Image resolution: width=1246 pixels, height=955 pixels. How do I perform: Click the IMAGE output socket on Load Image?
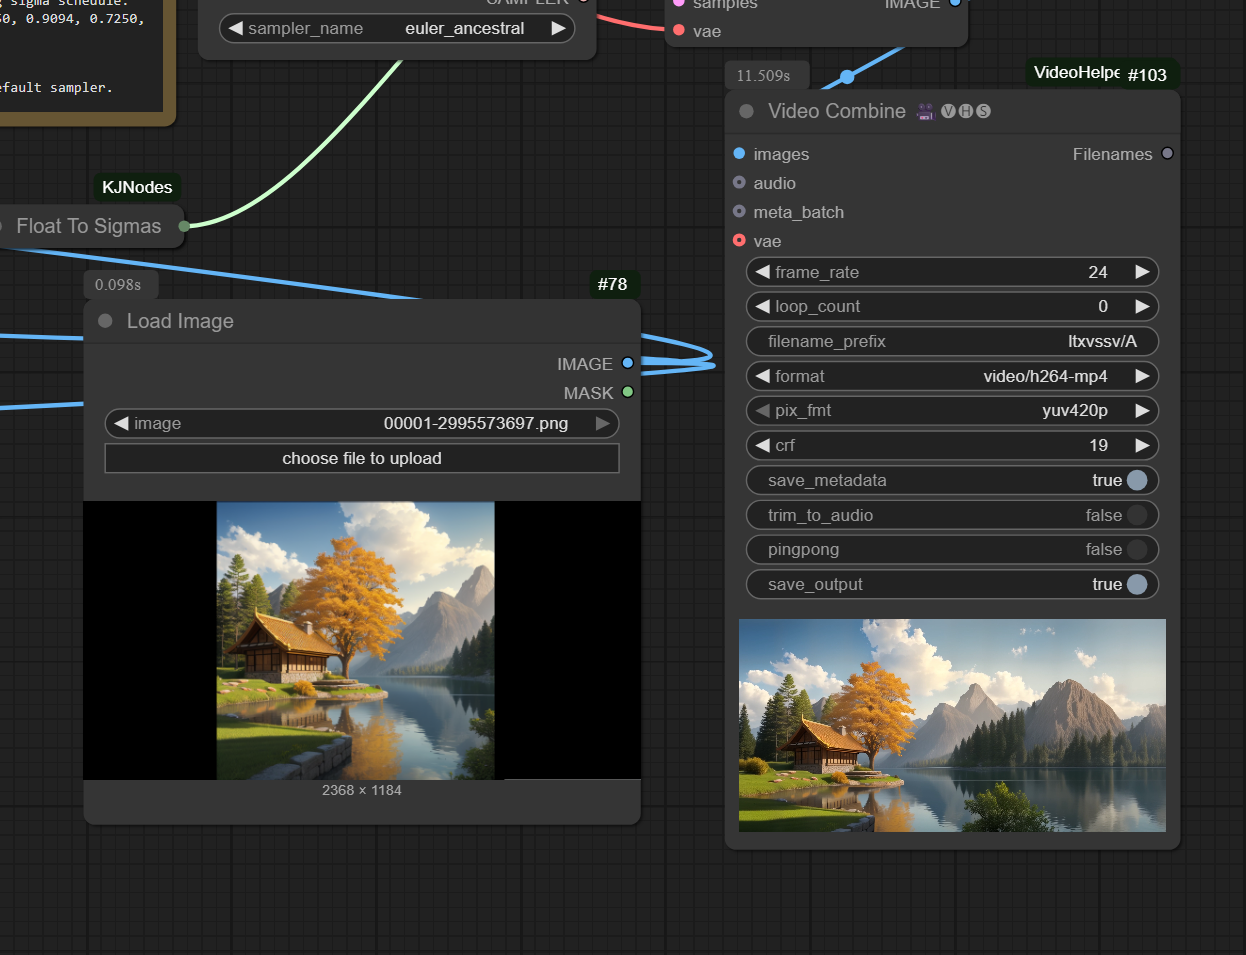[x=628, y=363]
